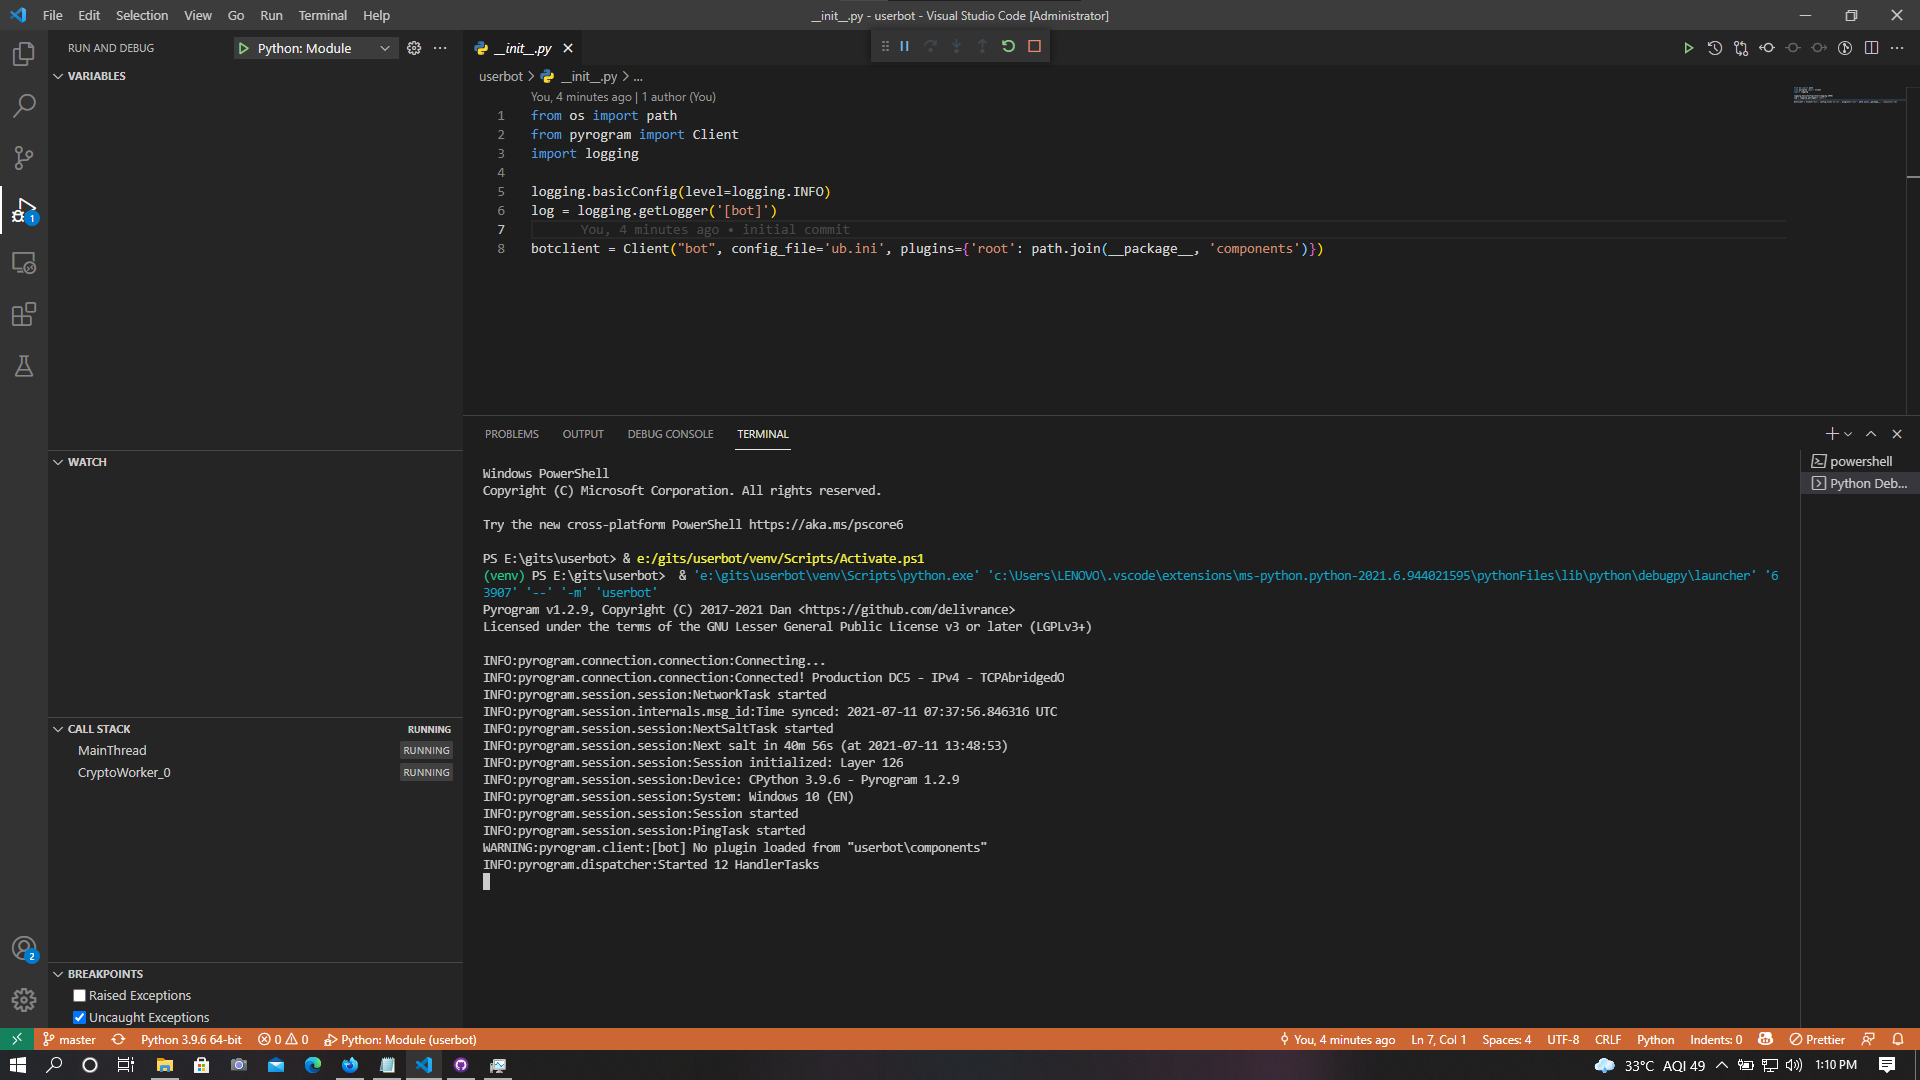Click userbot in the breadcrumb
This screenshot has height=1080, width=1920.
[500, 76]
